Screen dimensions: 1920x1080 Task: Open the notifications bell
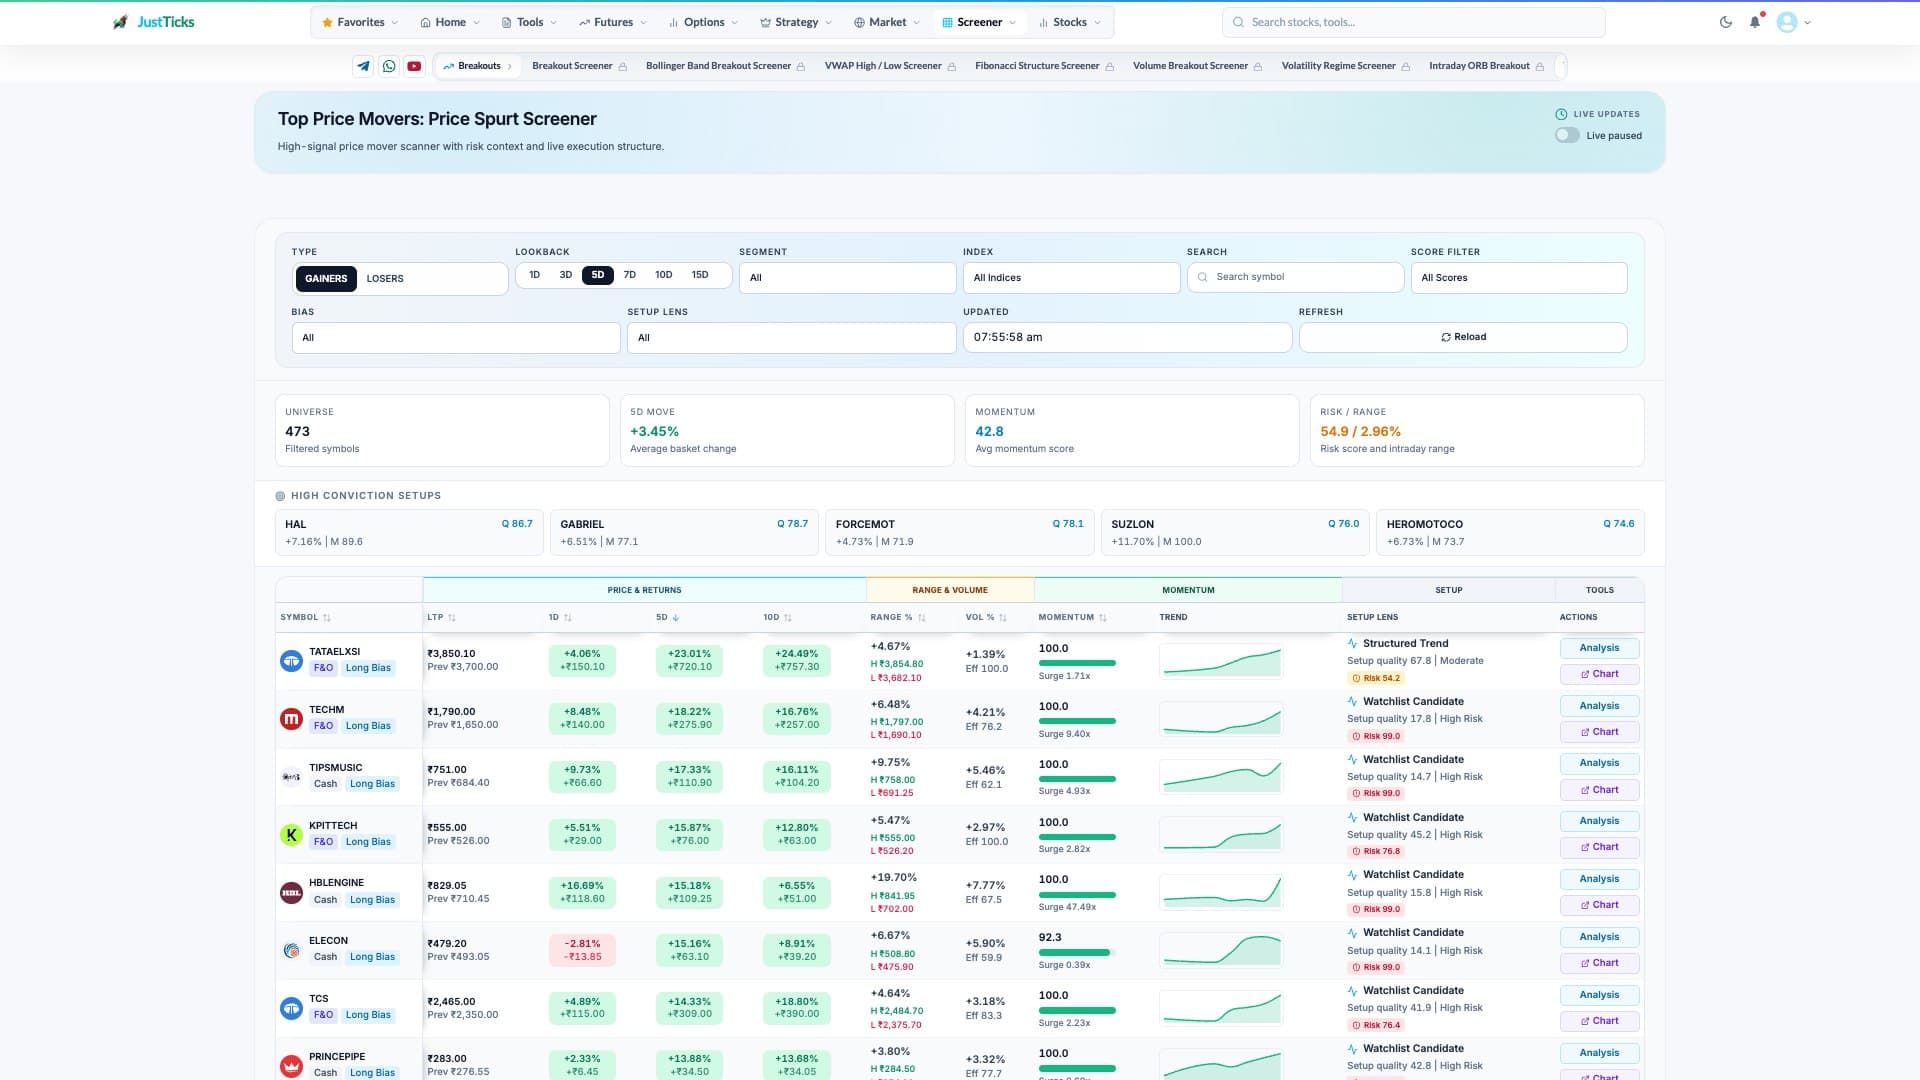tap(1755, 22)
